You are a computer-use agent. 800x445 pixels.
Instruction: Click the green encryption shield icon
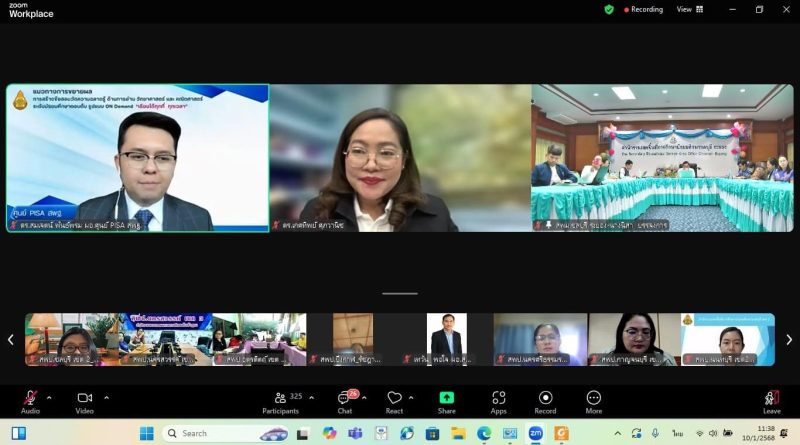(x=609, y=9)
